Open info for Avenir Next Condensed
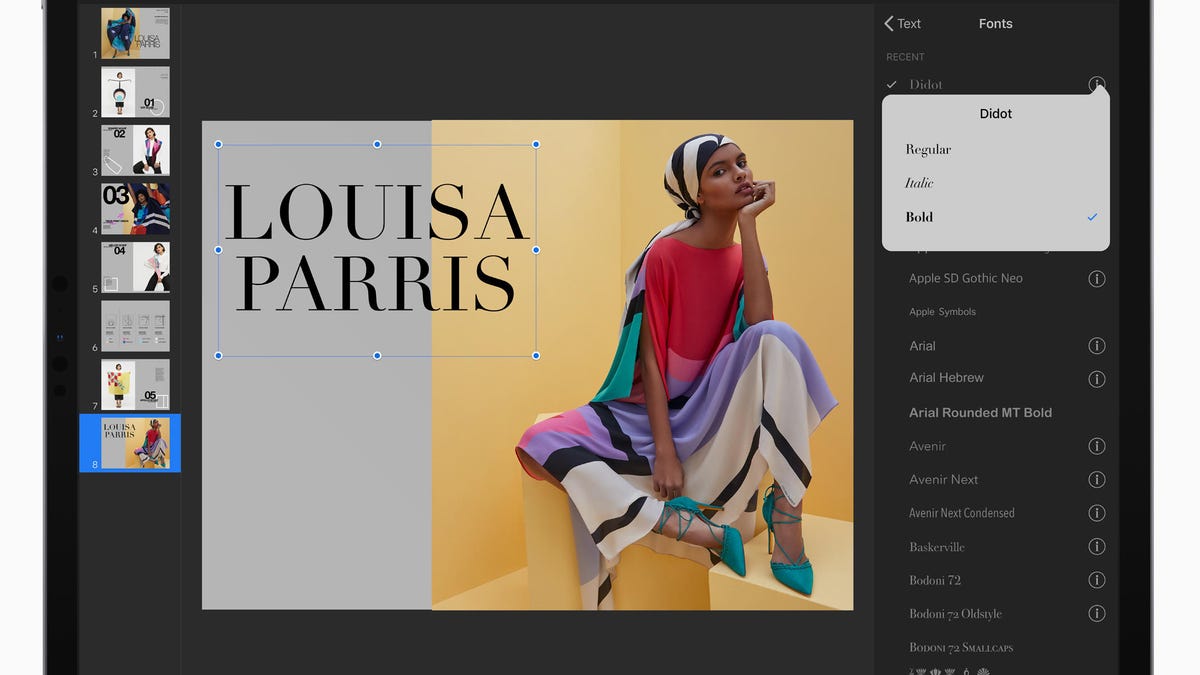Image resolution: width=1200 pixels, height=675 pixels. (x=1097, y=513)
